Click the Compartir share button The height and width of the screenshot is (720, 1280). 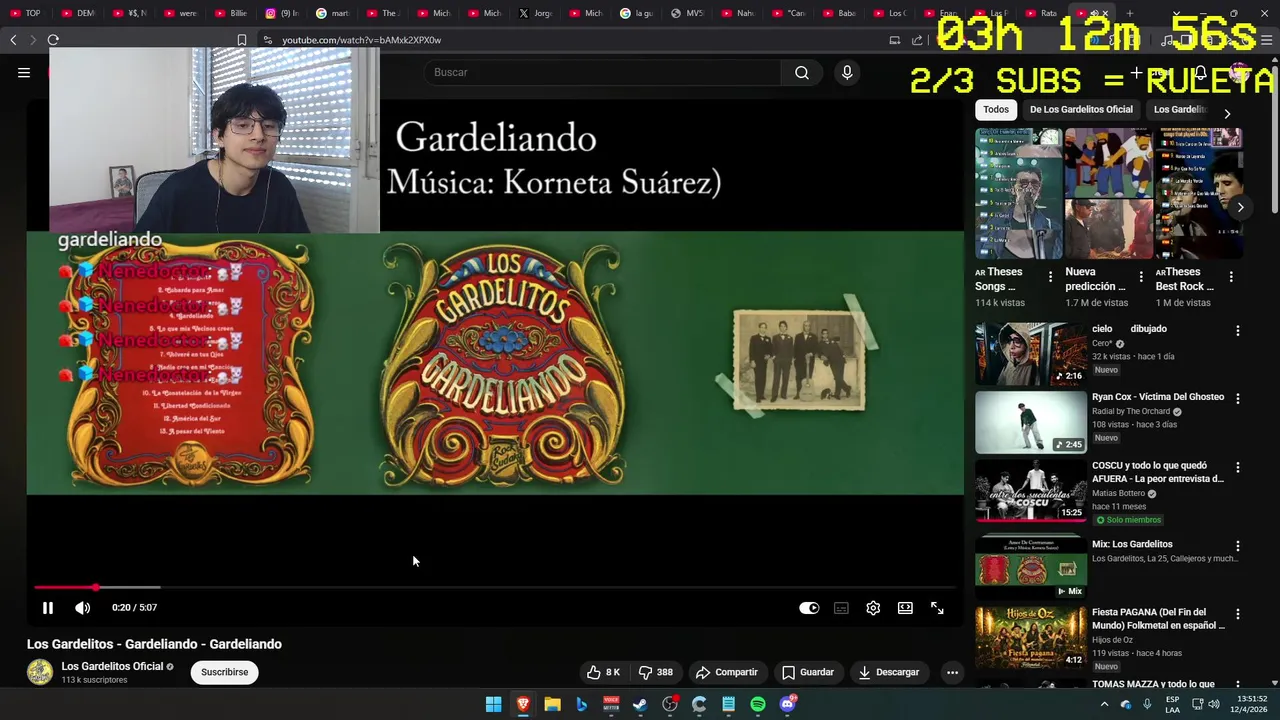727,672
